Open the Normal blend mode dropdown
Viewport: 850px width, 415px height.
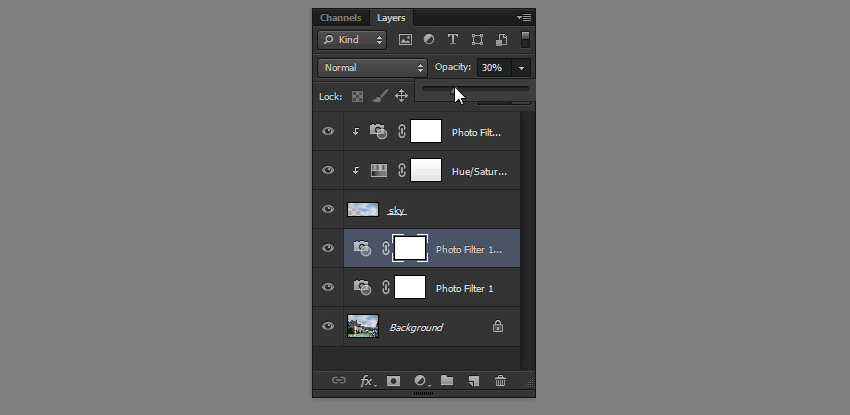372,68
